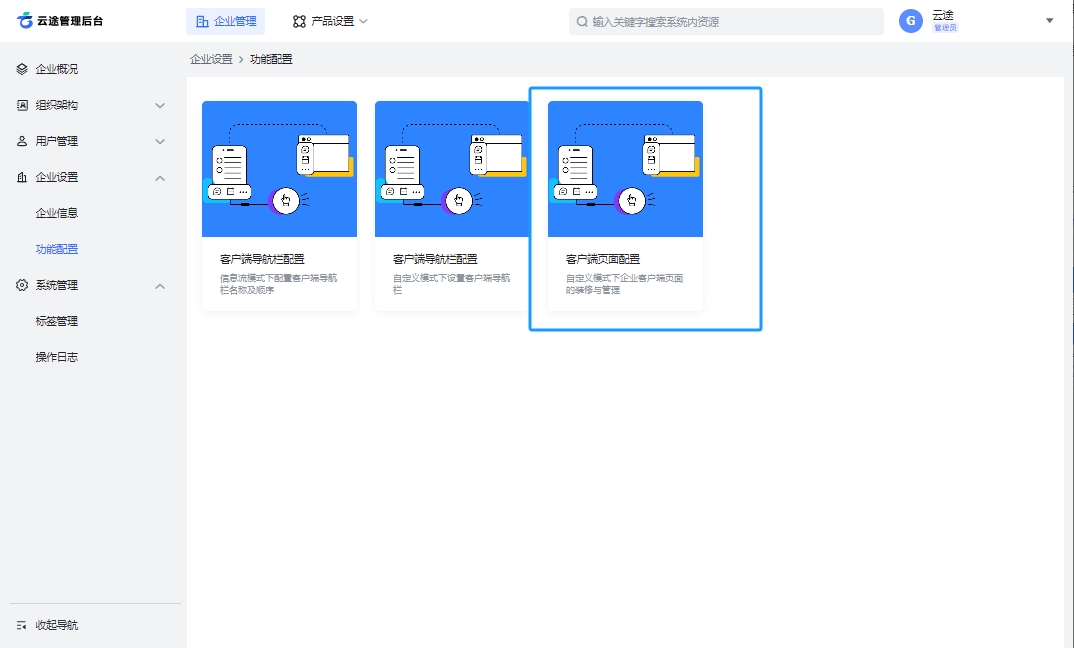Click description 自定义模式下企业客户端页面的装修与管理
This screenshot has width=1074, height=648.
(x=624, y=284)
